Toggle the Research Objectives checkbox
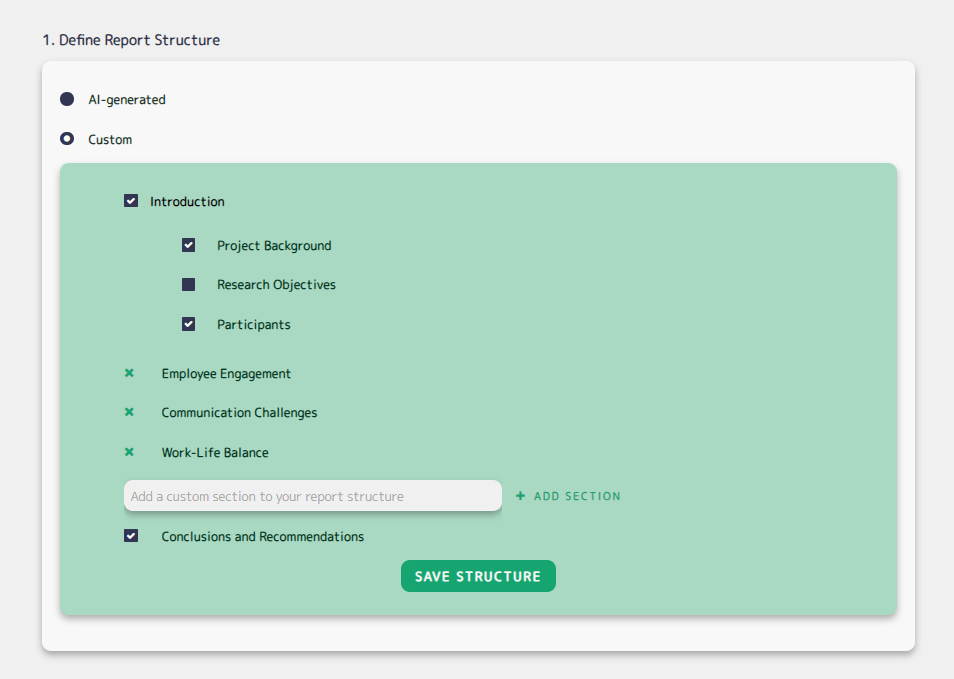Viewport: 954px width, 679px height. pos(189,284)
